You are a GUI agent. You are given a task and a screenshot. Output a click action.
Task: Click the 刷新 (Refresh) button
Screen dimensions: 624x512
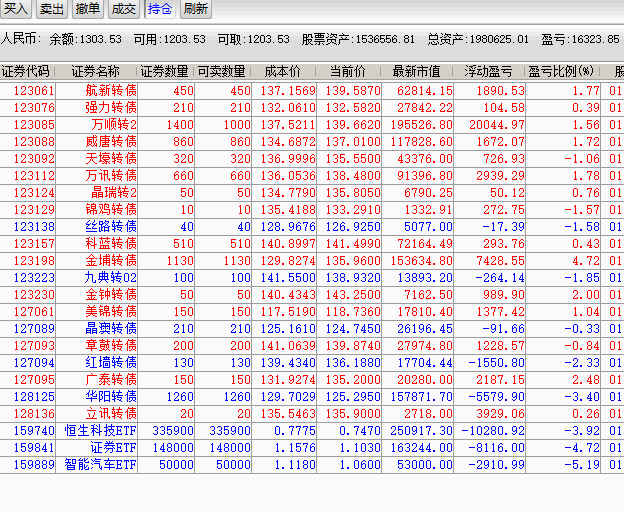[196, 8]
